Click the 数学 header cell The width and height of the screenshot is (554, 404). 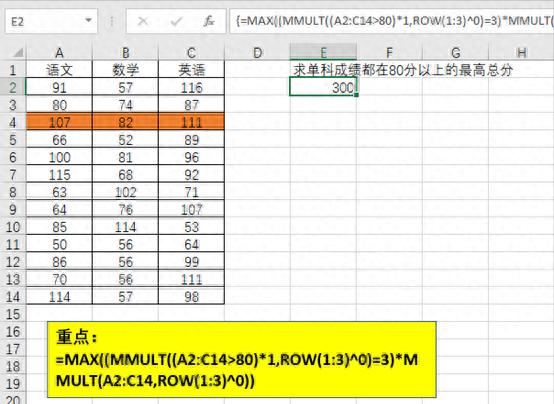coord(125,70)
